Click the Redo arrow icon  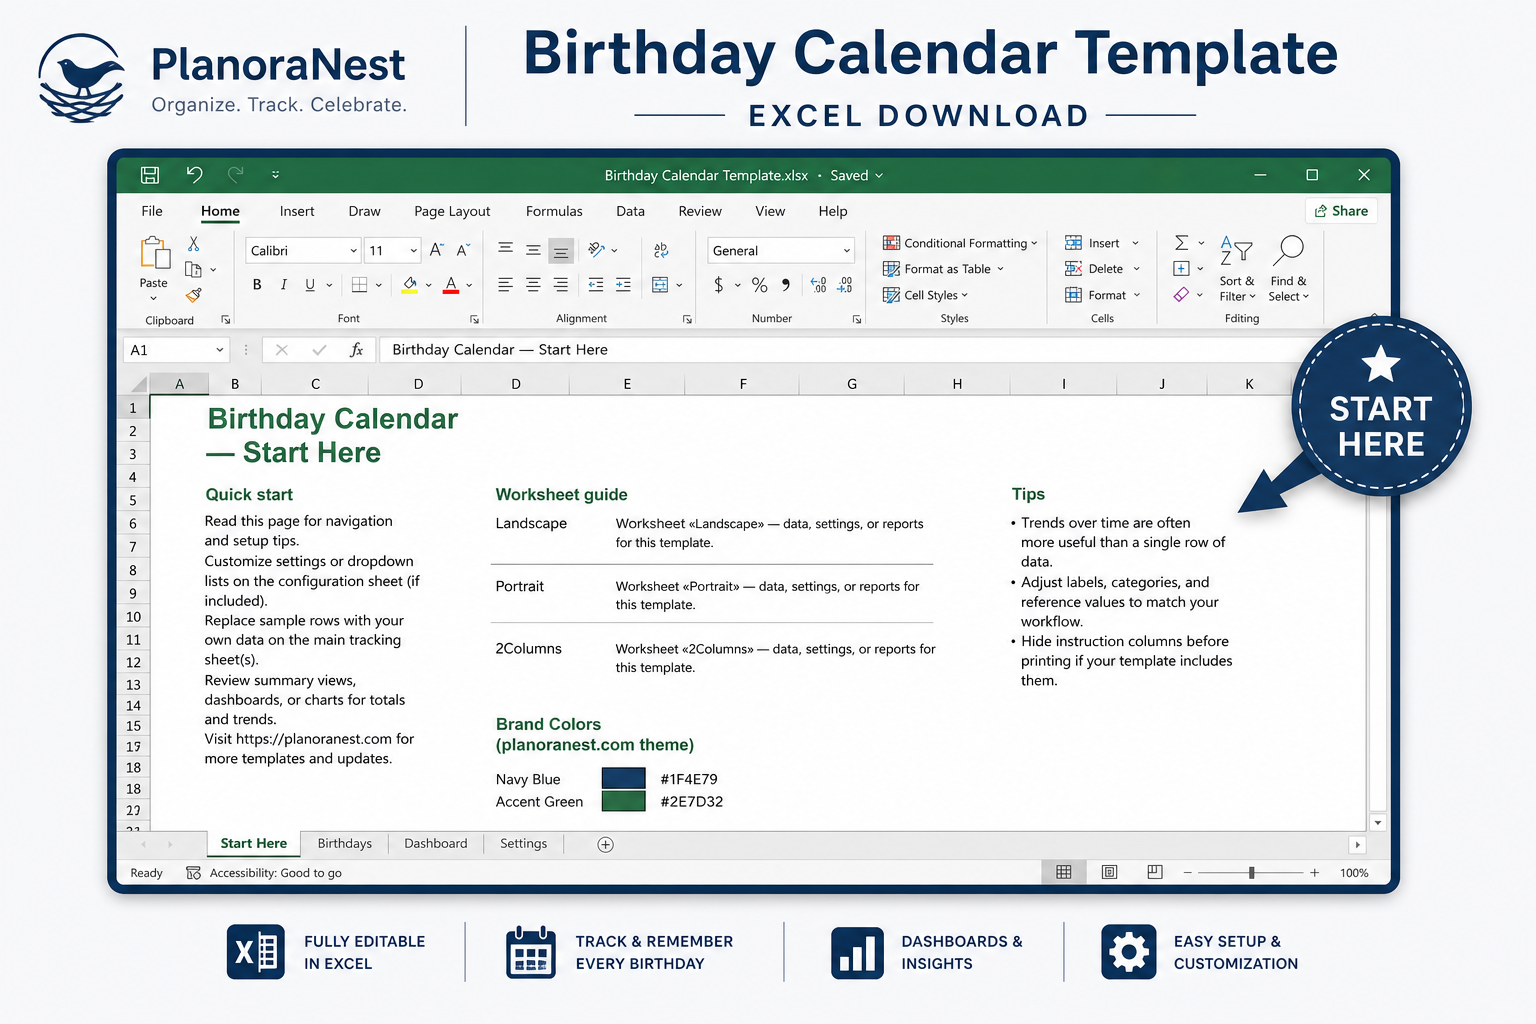[236, 175]
